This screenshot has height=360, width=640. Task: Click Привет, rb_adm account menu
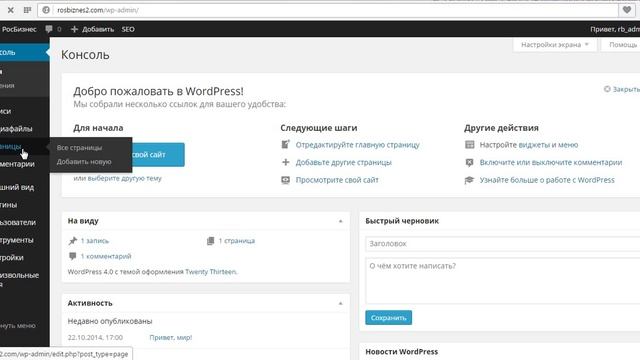[615, 29]
